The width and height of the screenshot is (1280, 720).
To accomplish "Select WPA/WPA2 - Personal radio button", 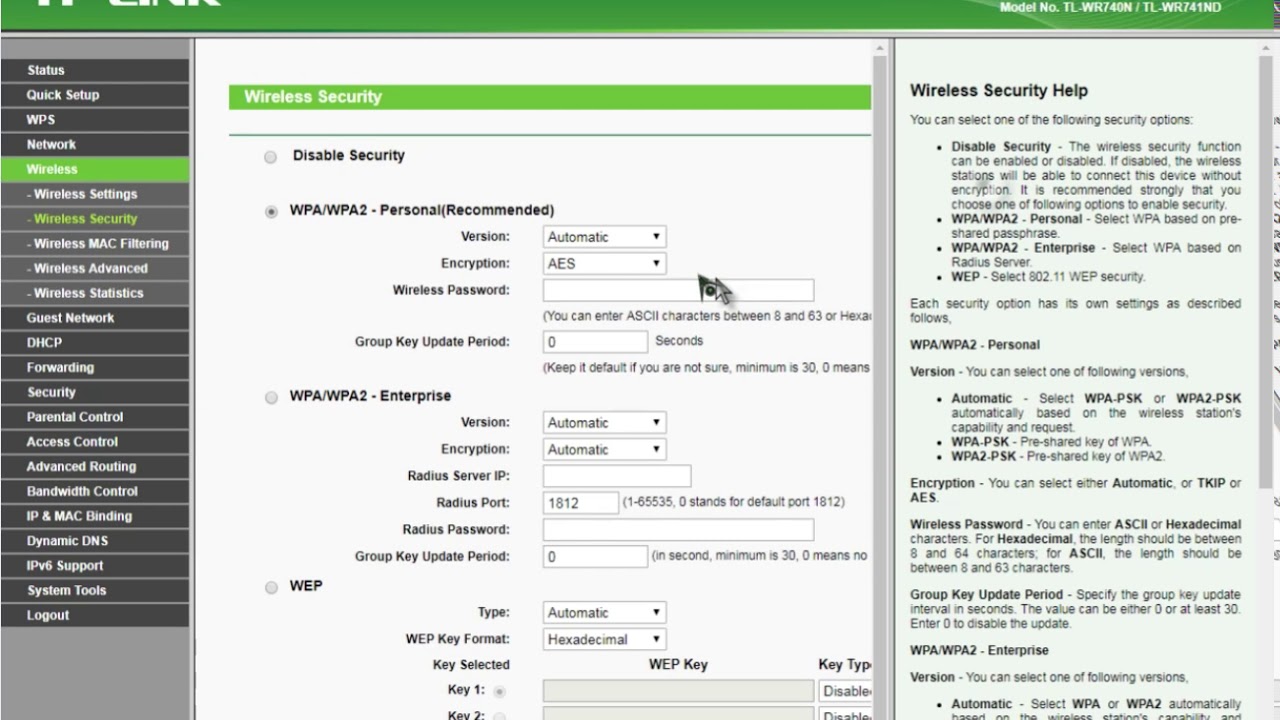I will pyautogui.click(x=271, y=212).
